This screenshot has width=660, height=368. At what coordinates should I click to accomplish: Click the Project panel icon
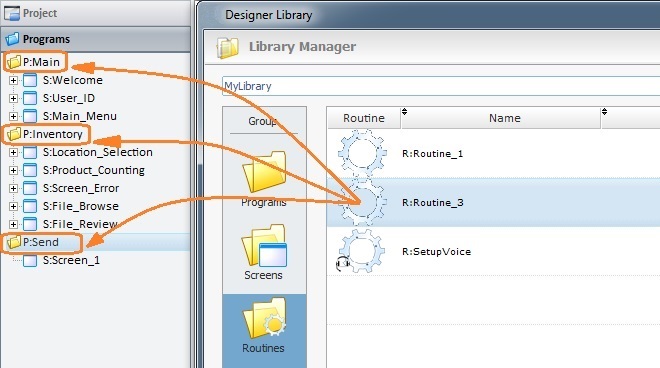click(x=12, y=13)
